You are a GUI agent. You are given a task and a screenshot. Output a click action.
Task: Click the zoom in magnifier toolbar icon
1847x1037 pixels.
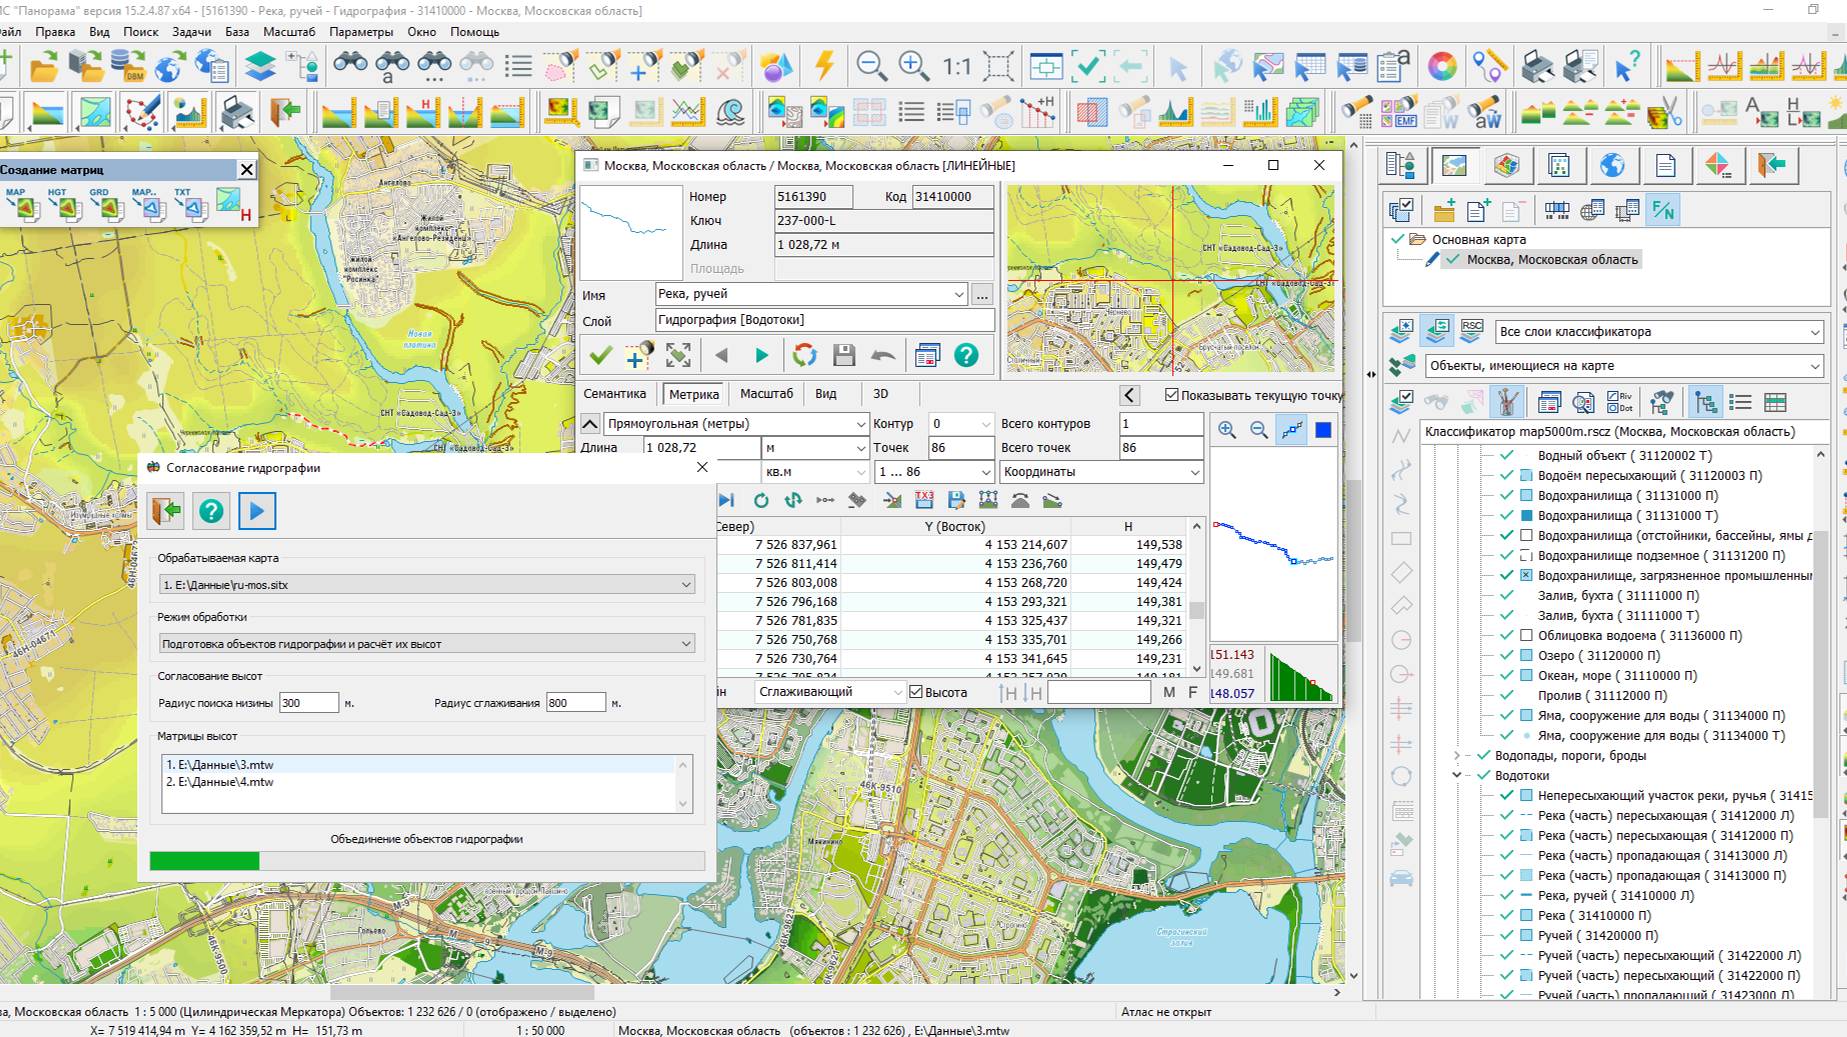[x=912, y=66]
